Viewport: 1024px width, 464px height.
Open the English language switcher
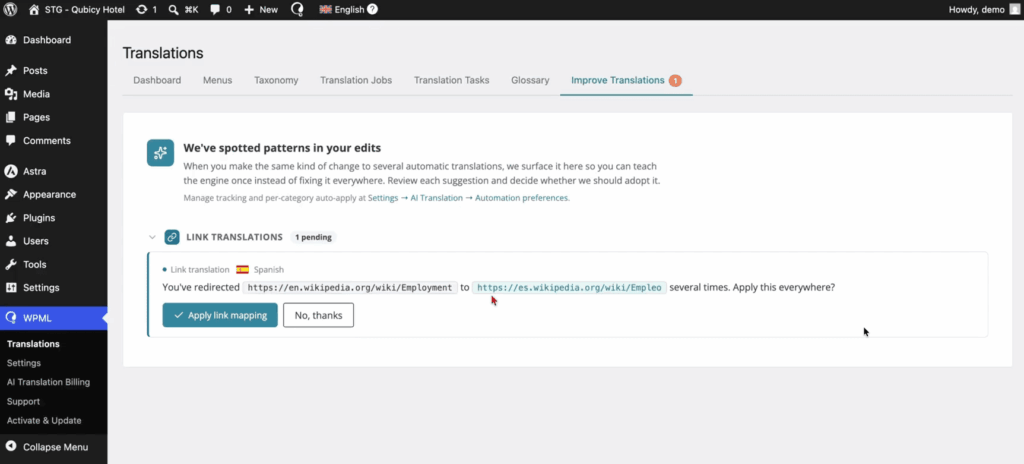(x=342, y=10)
